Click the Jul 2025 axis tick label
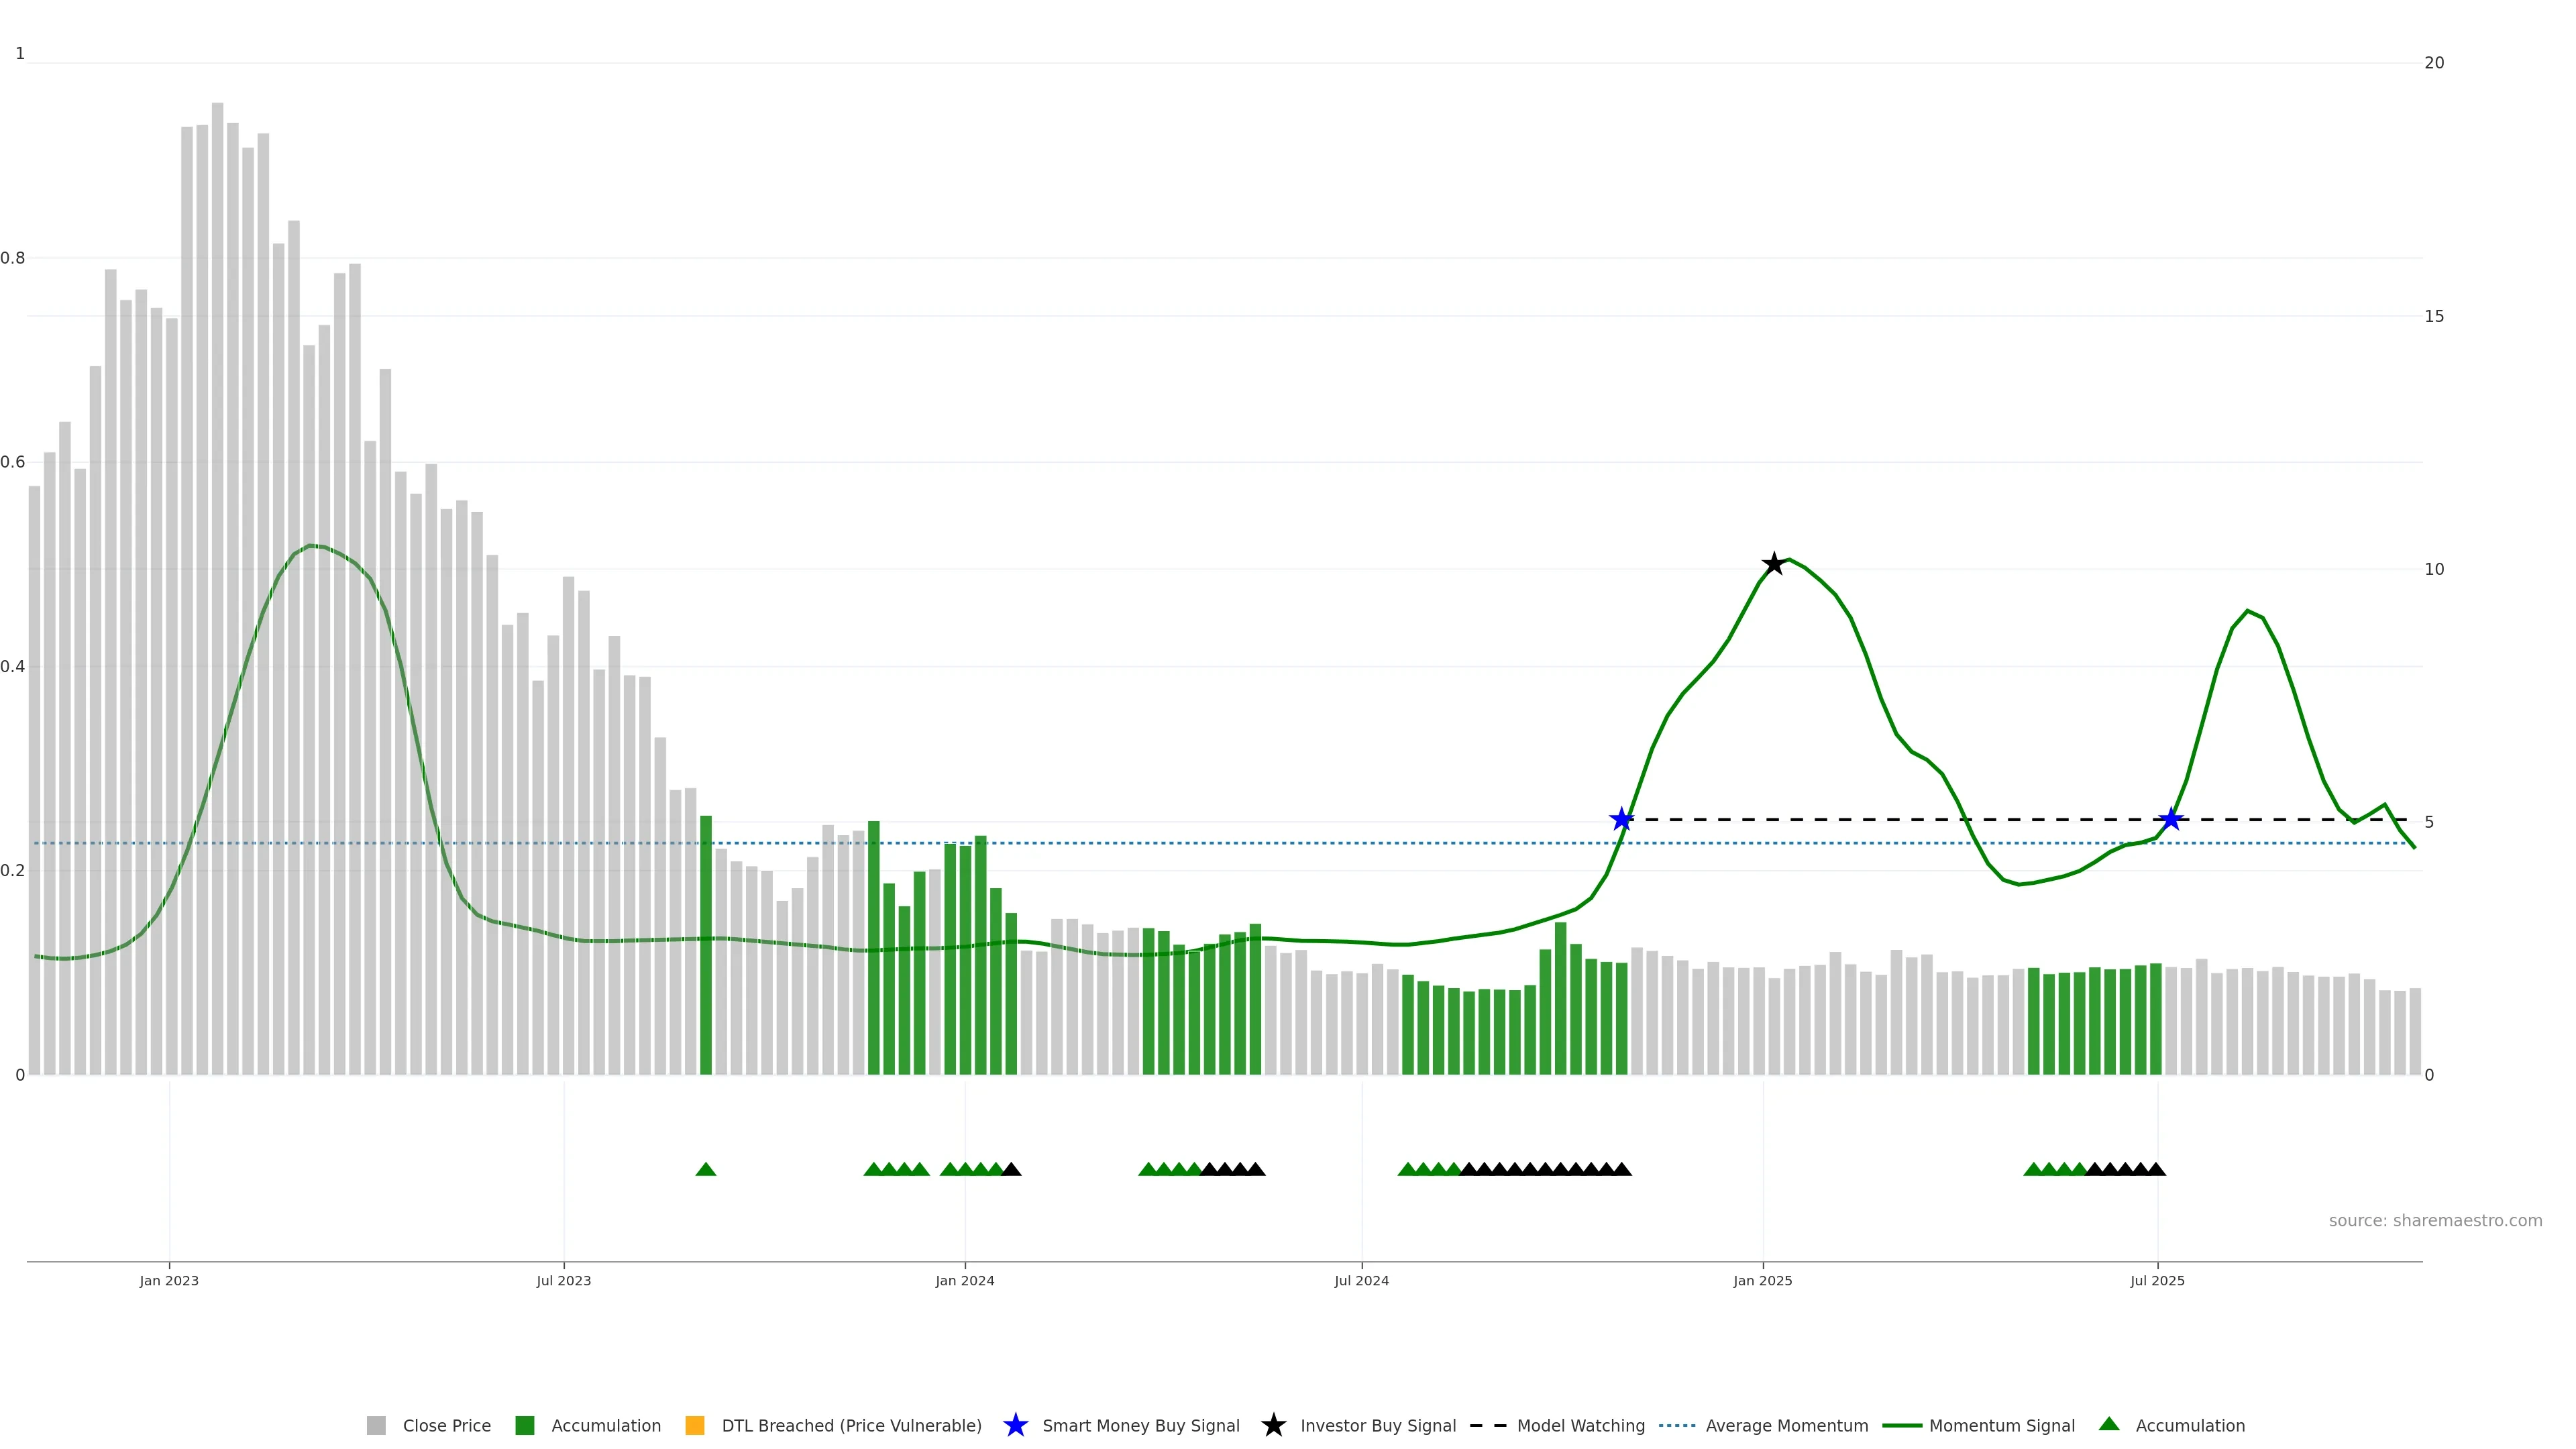 [2157, 1281]
